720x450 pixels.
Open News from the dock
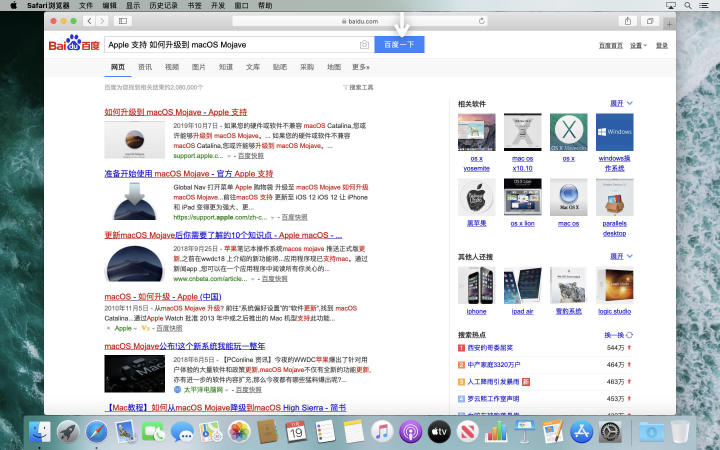(x=467, y=432)
